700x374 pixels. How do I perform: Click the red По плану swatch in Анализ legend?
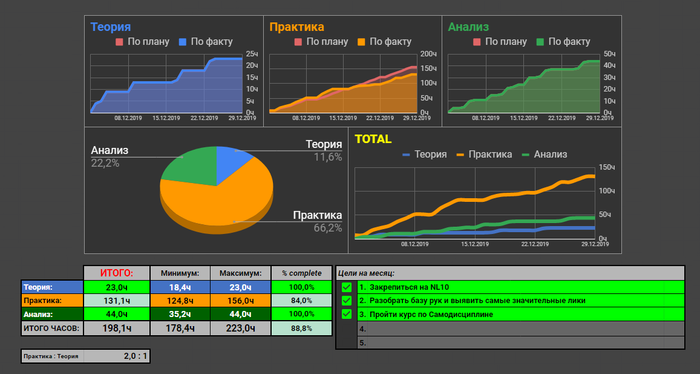pyautogui.click(x=477, y=42)
